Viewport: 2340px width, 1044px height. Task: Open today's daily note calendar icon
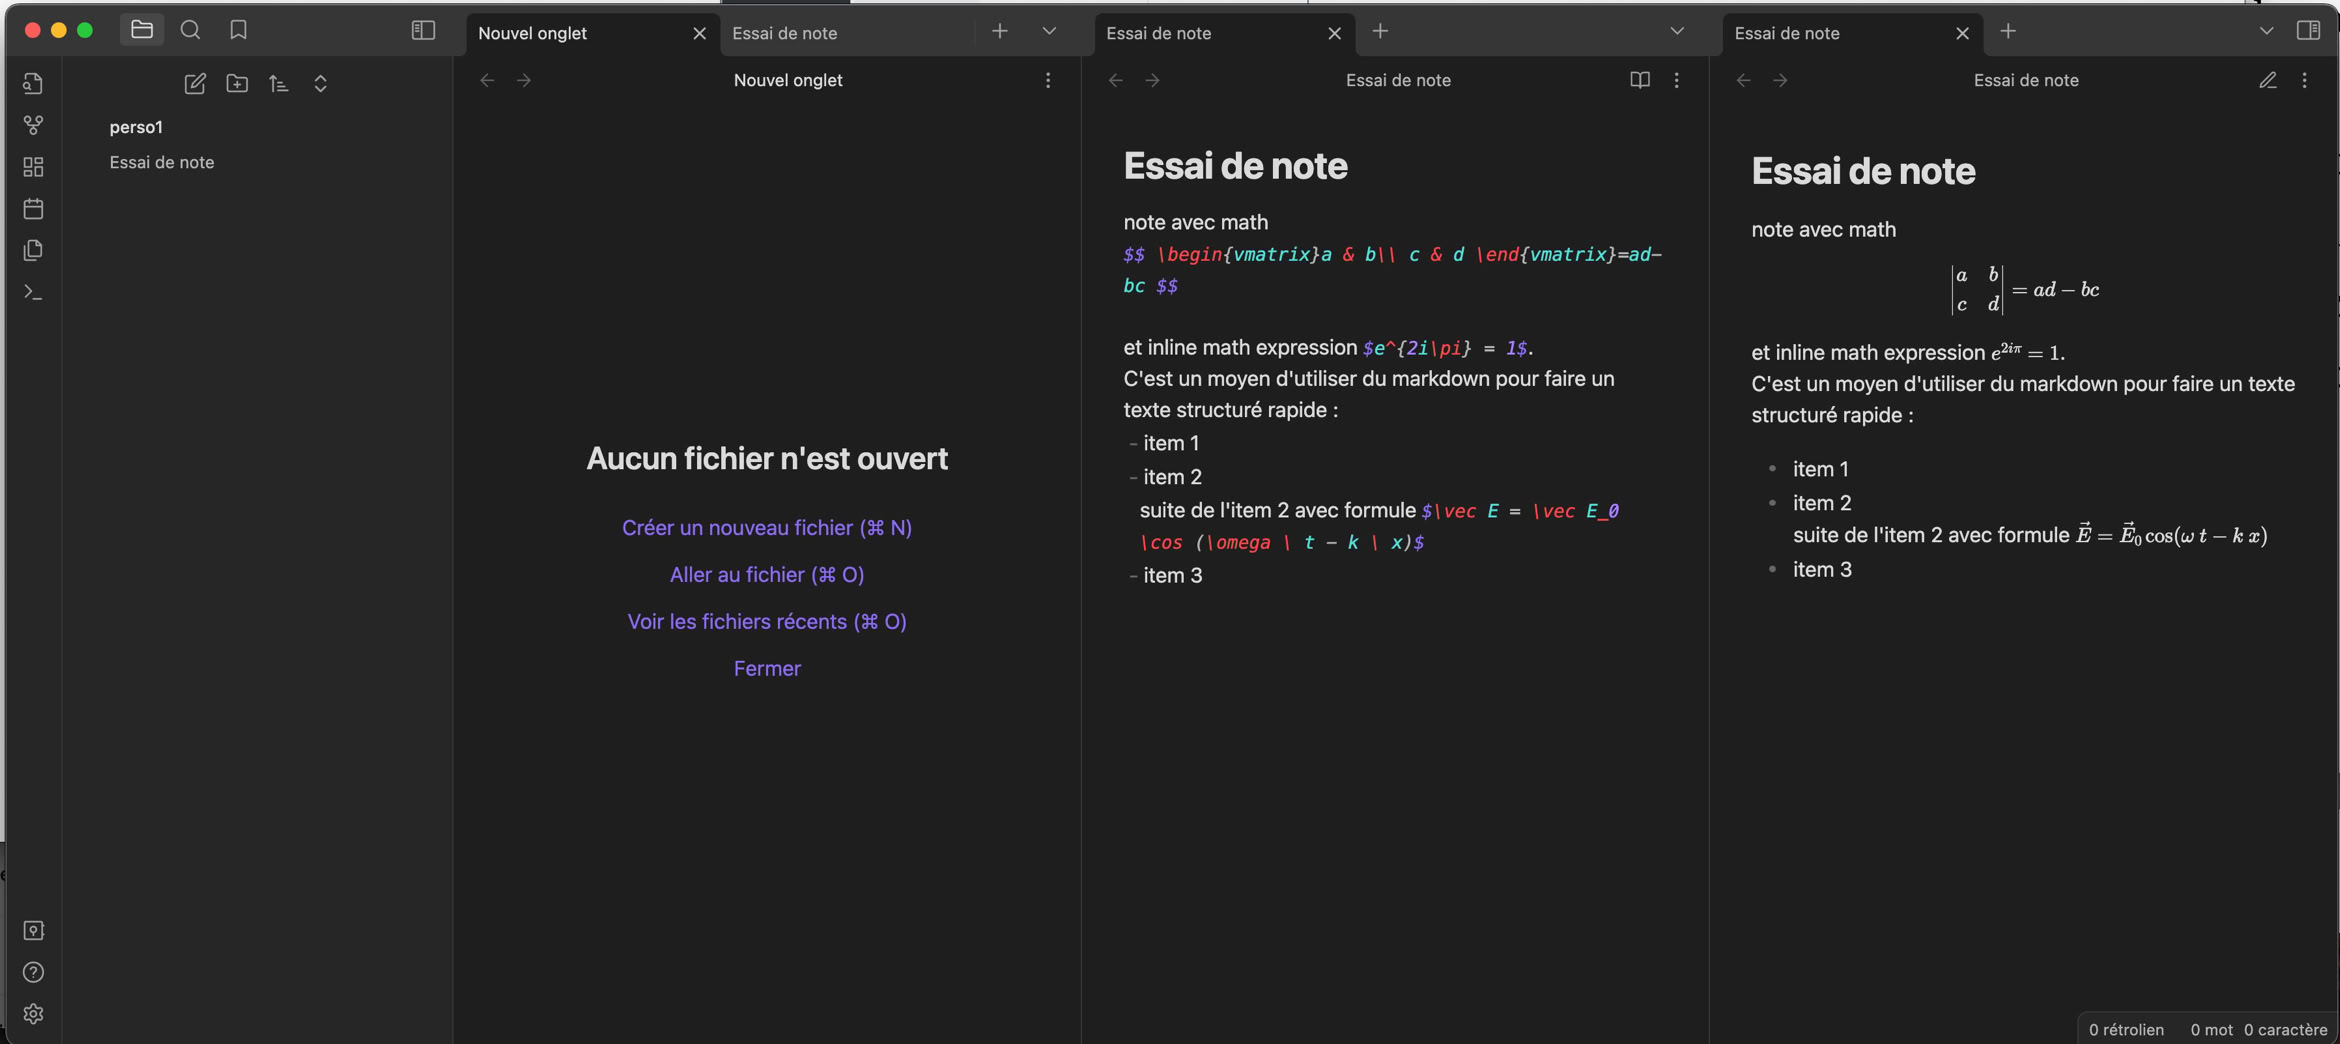coord(33,209)
